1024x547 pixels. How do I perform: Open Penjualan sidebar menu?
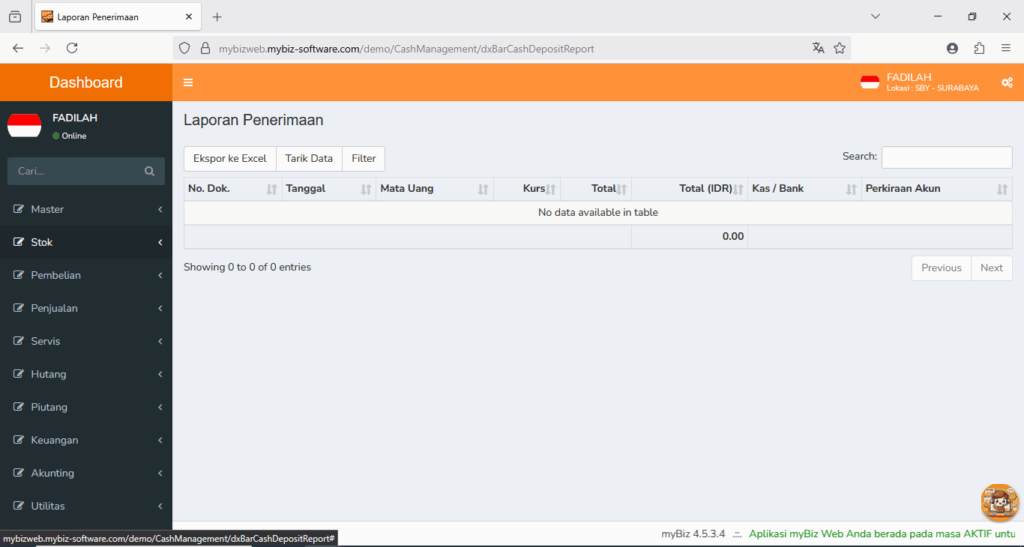pos(86,308)
